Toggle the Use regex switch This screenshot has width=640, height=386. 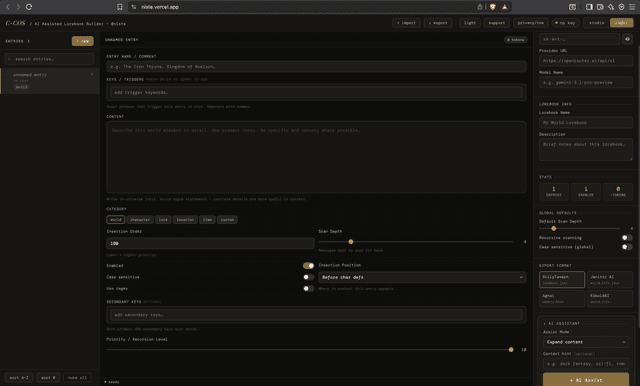click(x=309, y=288)
